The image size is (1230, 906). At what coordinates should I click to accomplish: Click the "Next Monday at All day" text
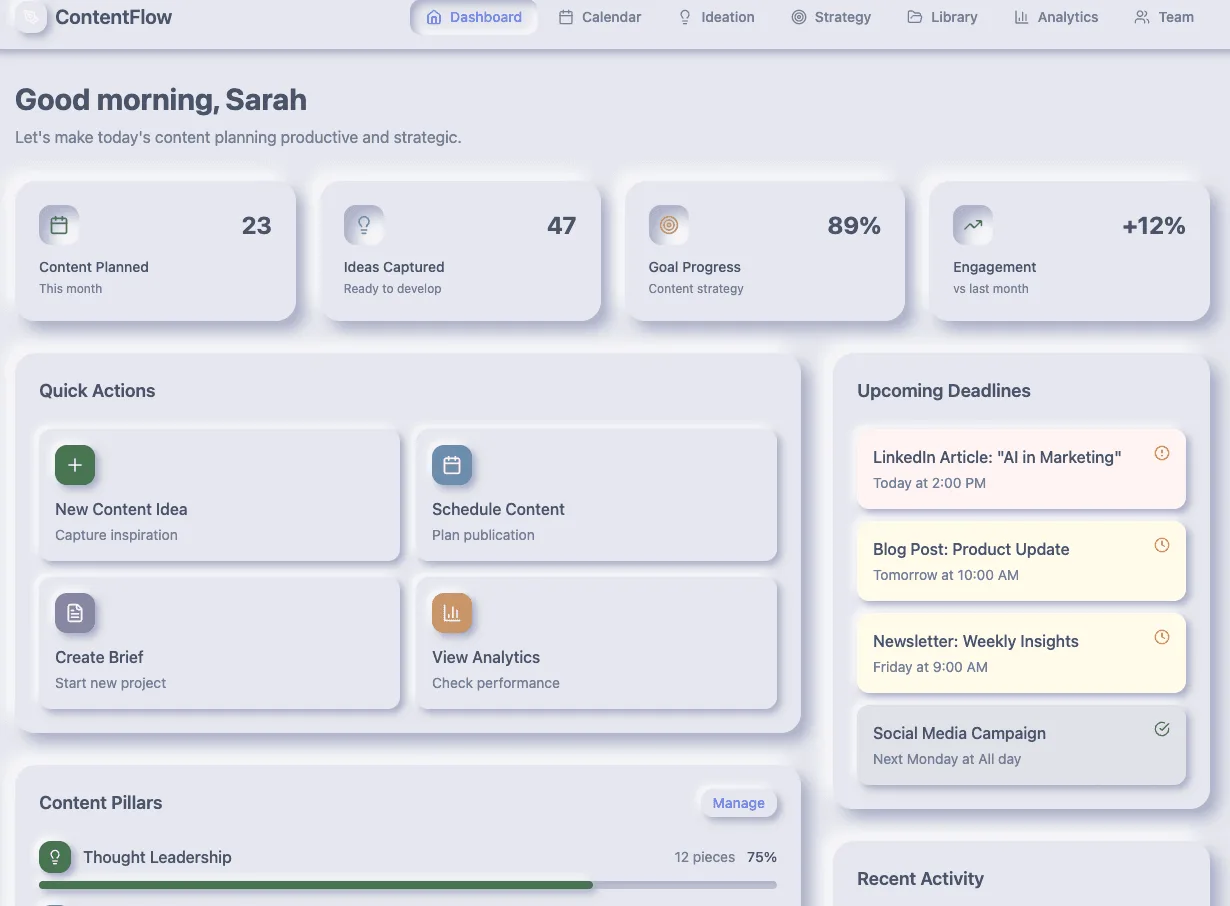click(947, 759)
